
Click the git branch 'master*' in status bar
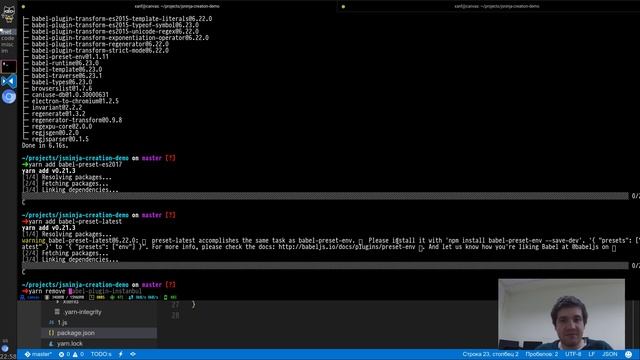tap(38, 354)
